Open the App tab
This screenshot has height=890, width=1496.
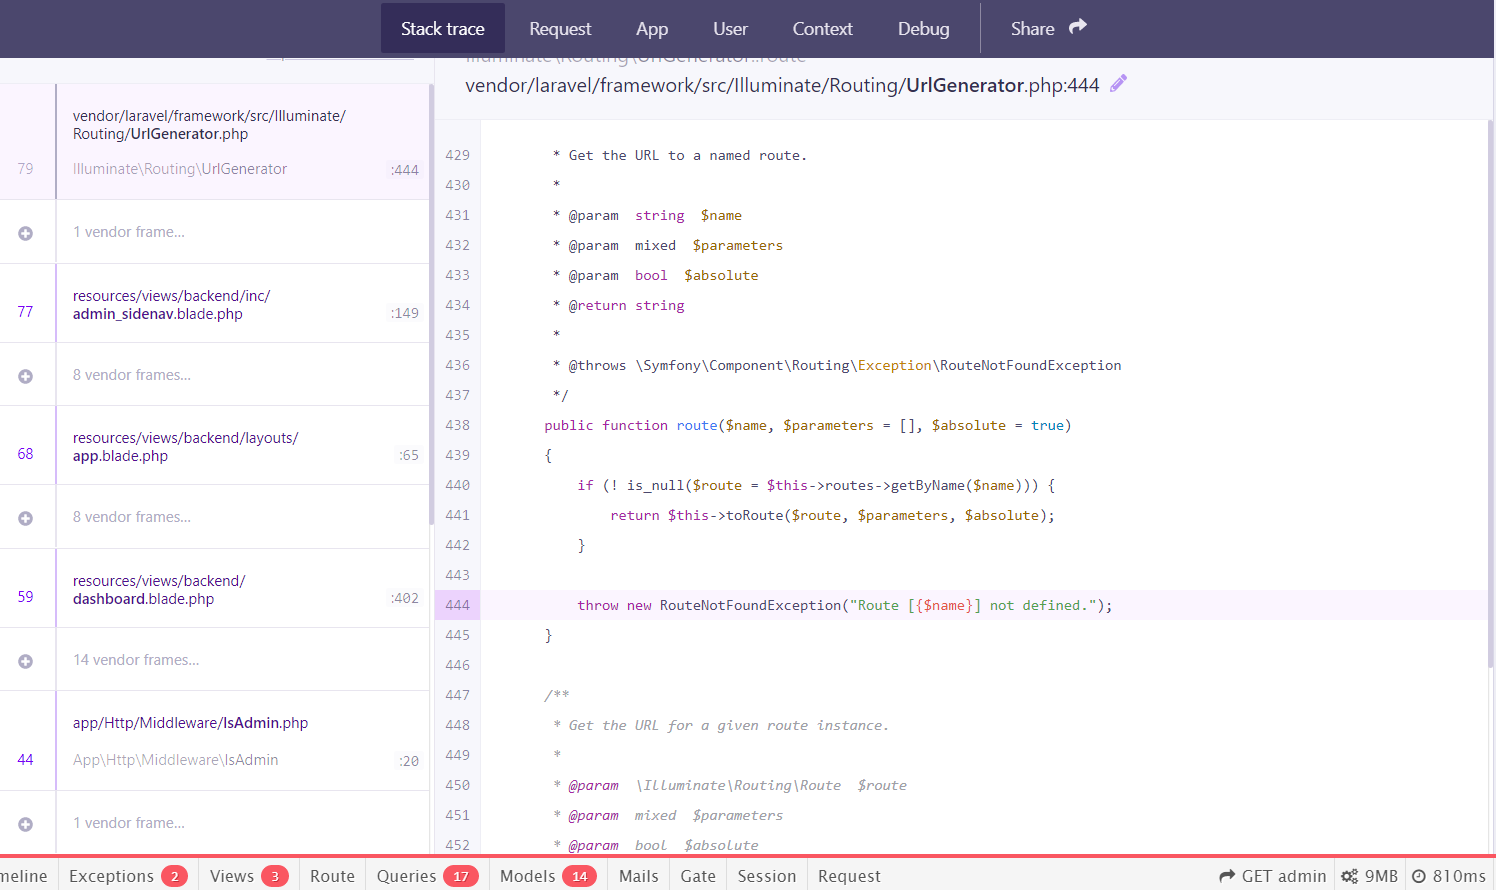click(x=652, y=29)
